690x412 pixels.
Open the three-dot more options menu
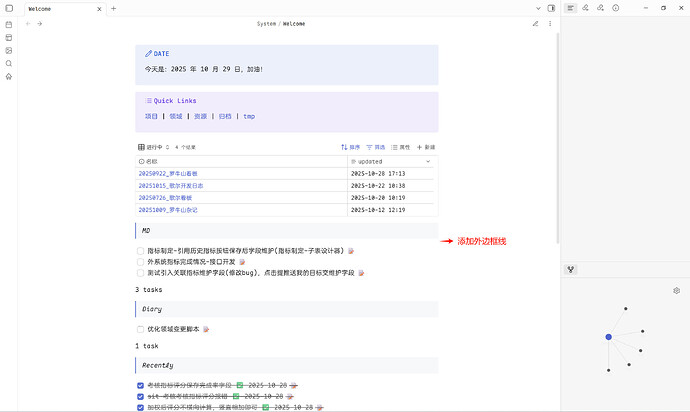click(x=549, y=23)
